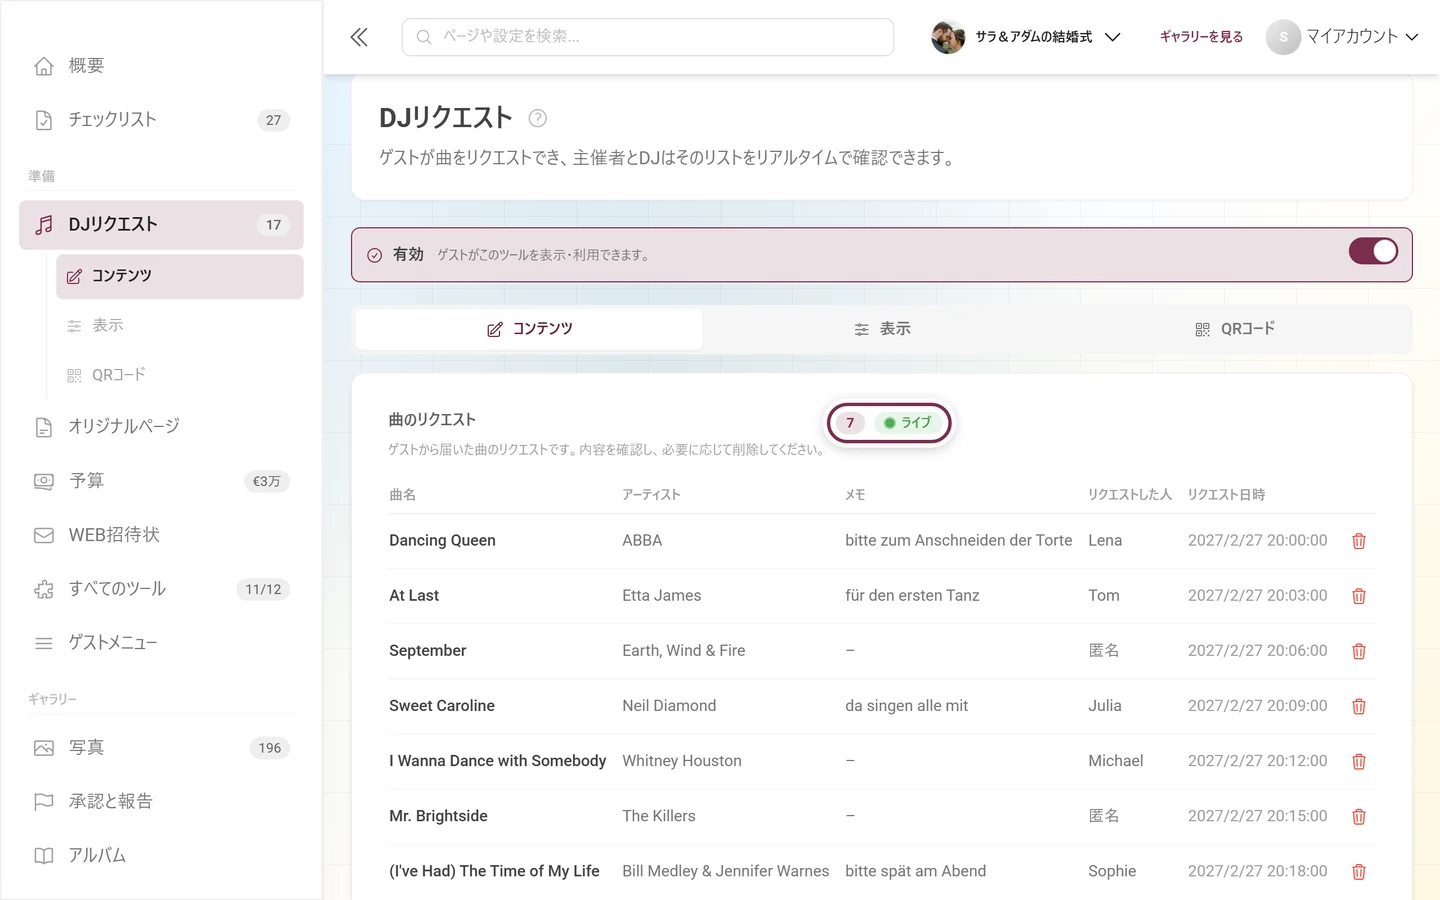Open チェックリスト in the sidebar

[x=161, y=120]
